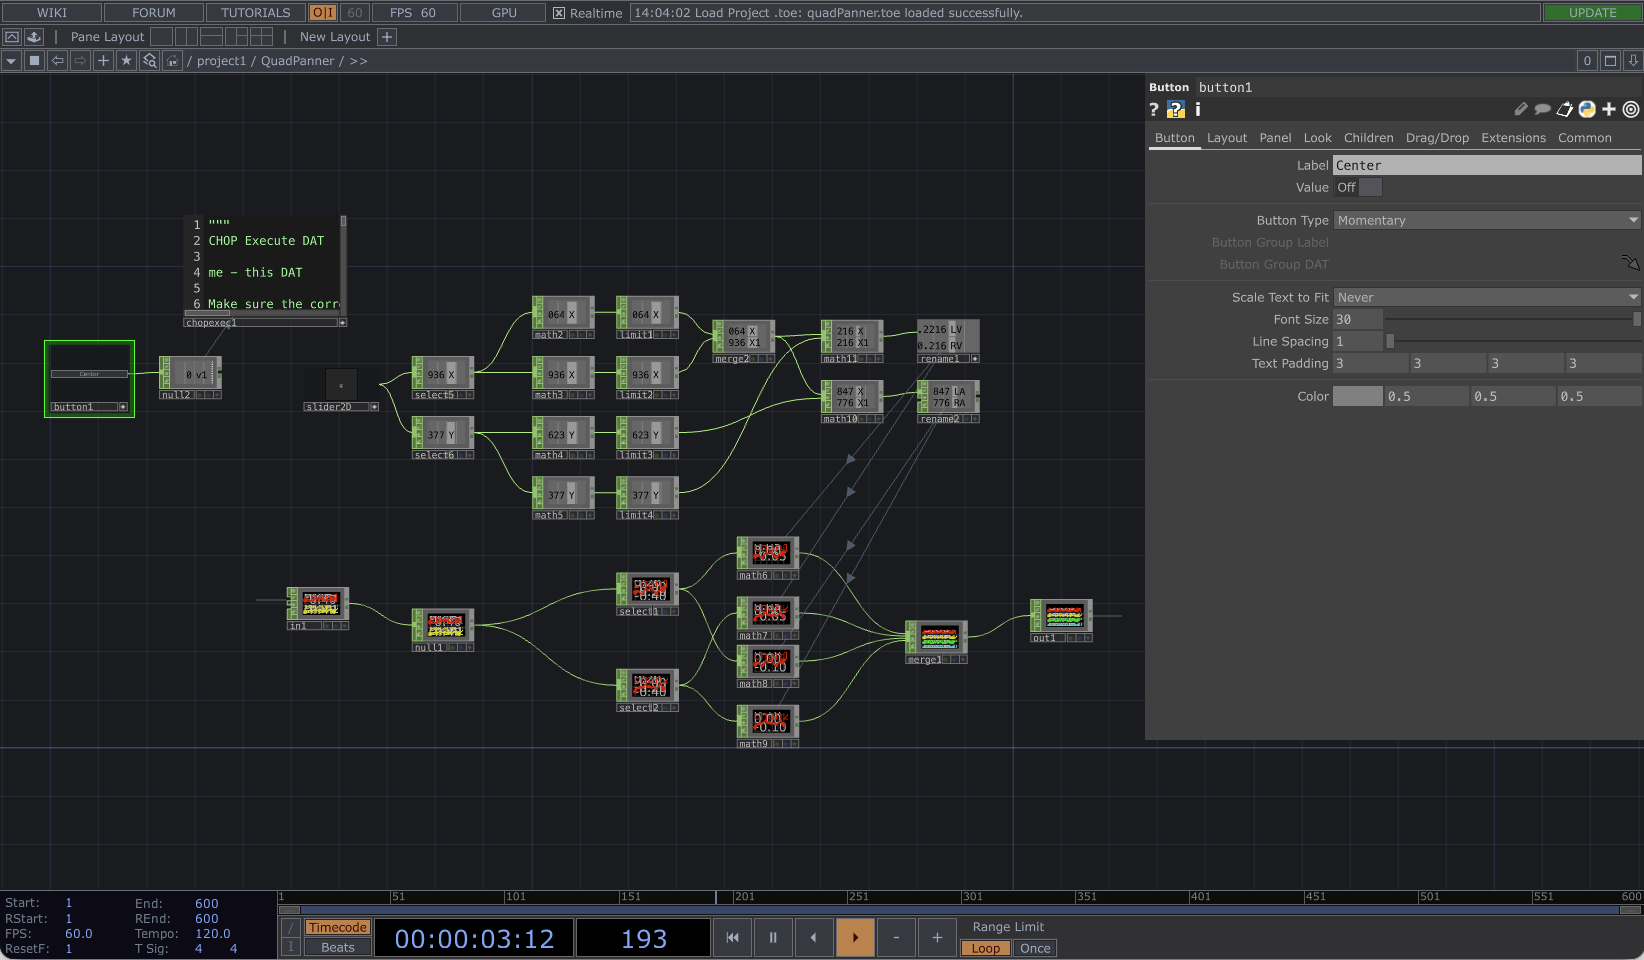Open the Python language icon
Image resolution: width=1644 pixels, height=960 pixels.
1587,110
